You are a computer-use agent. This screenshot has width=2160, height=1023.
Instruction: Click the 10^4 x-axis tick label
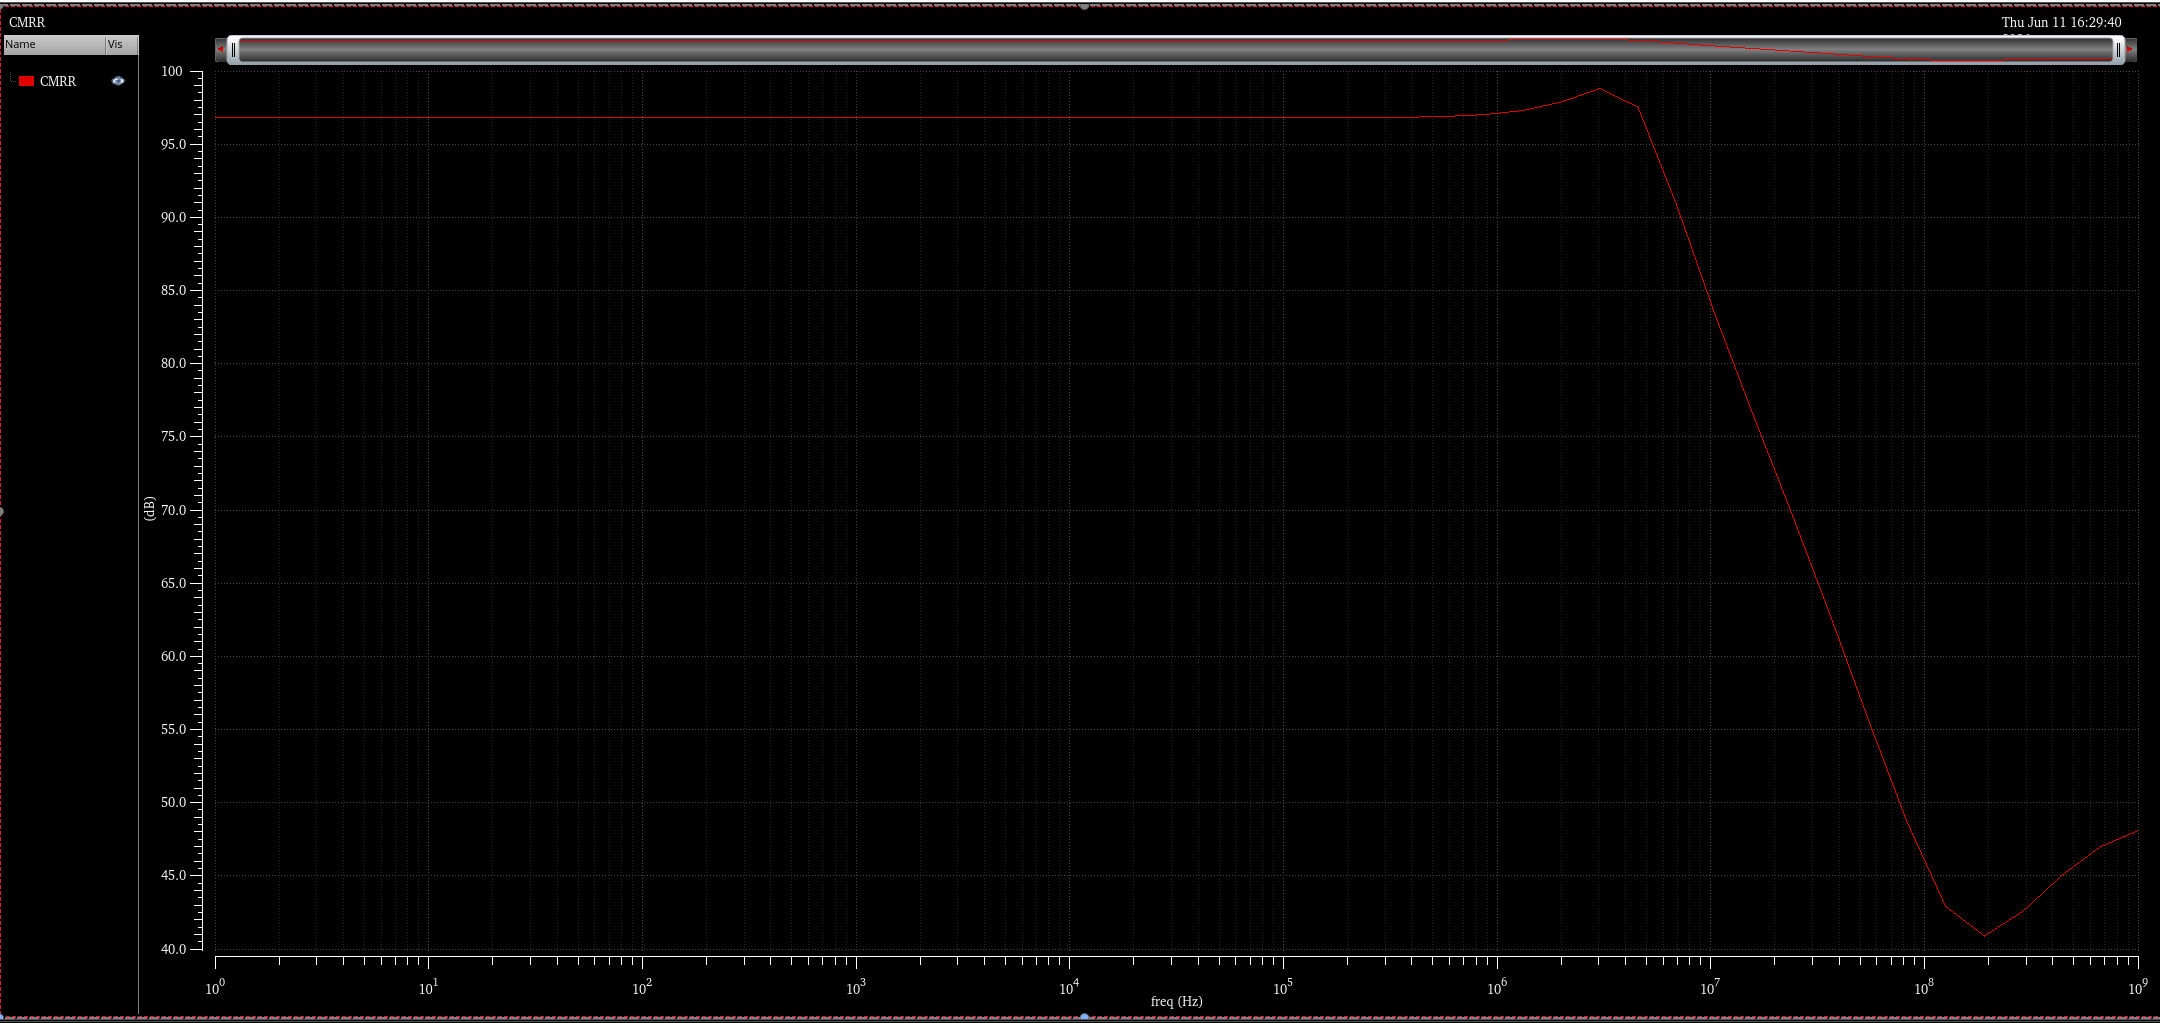[x=1069, y=988]
